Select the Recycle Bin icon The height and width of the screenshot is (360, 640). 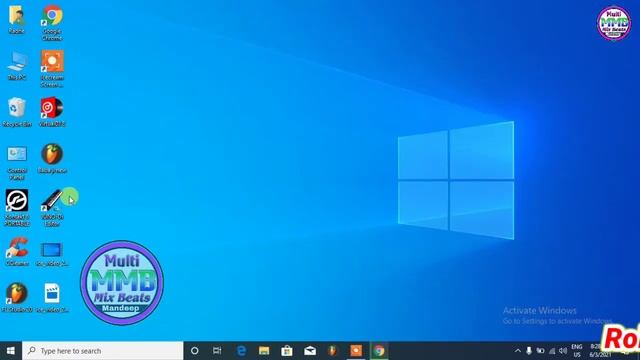(17, 112)
